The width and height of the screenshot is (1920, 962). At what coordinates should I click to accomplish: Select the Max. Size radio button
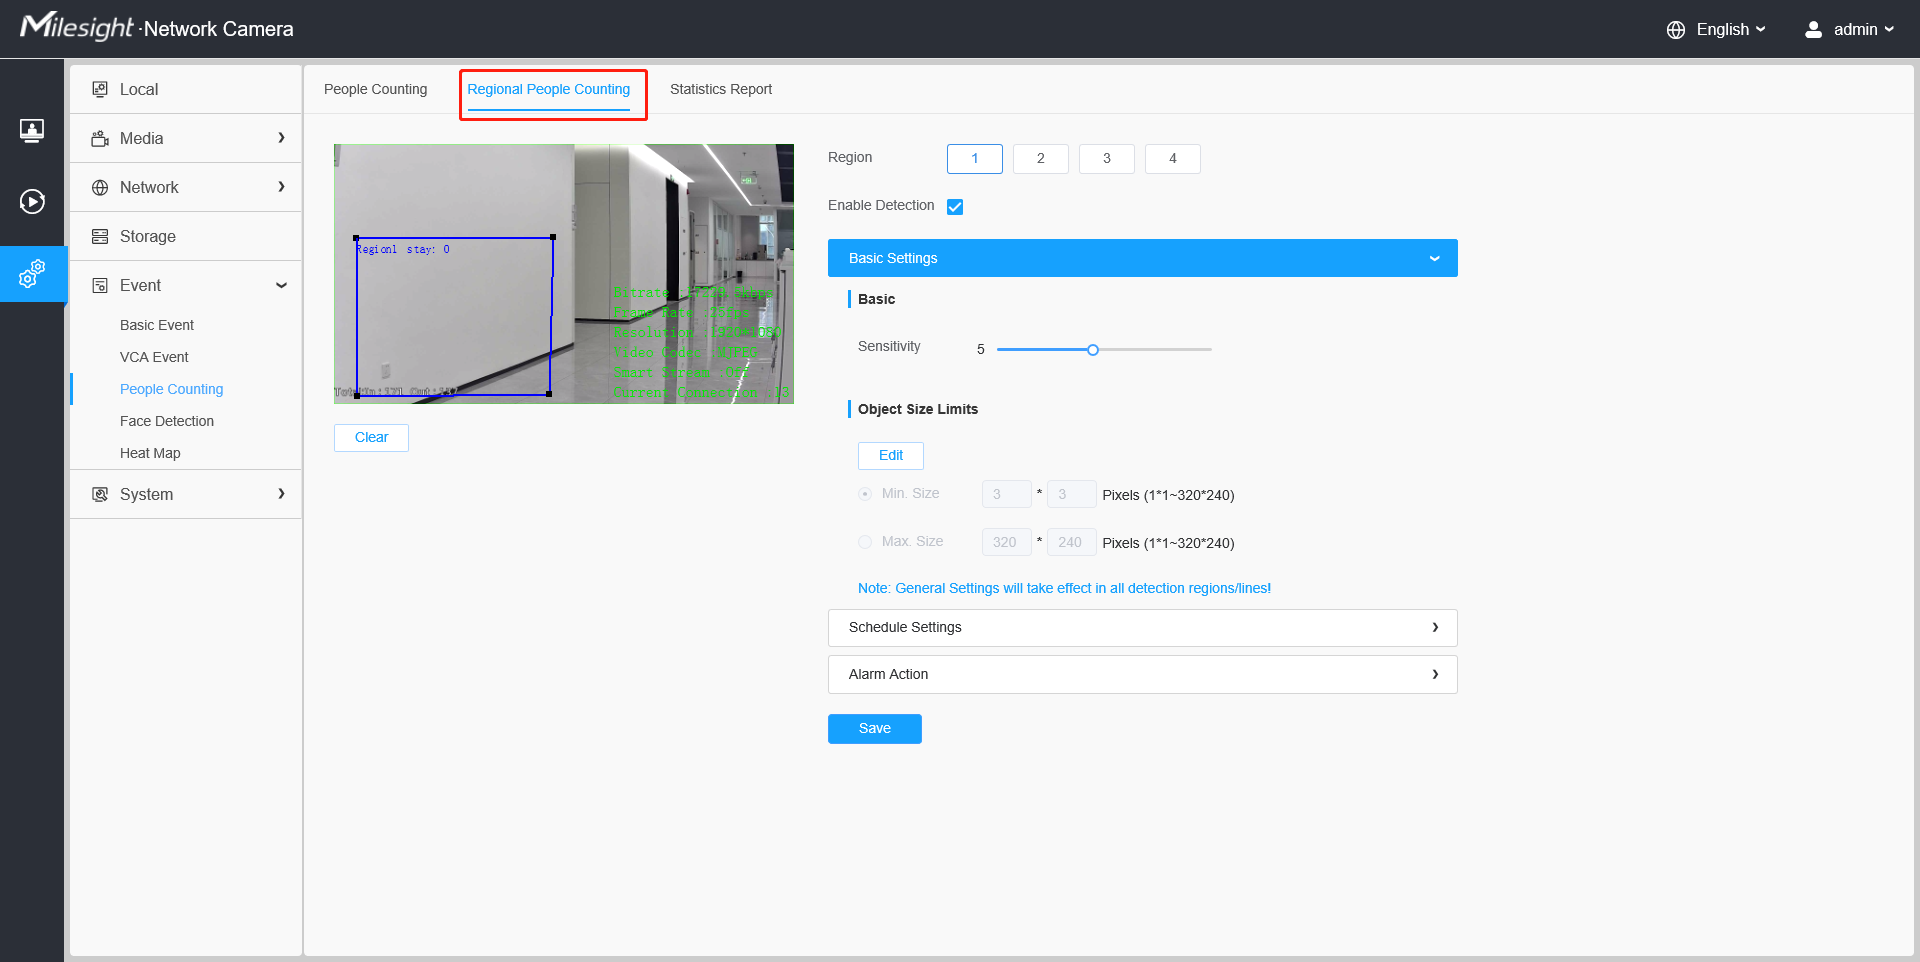tap(865, 542)
